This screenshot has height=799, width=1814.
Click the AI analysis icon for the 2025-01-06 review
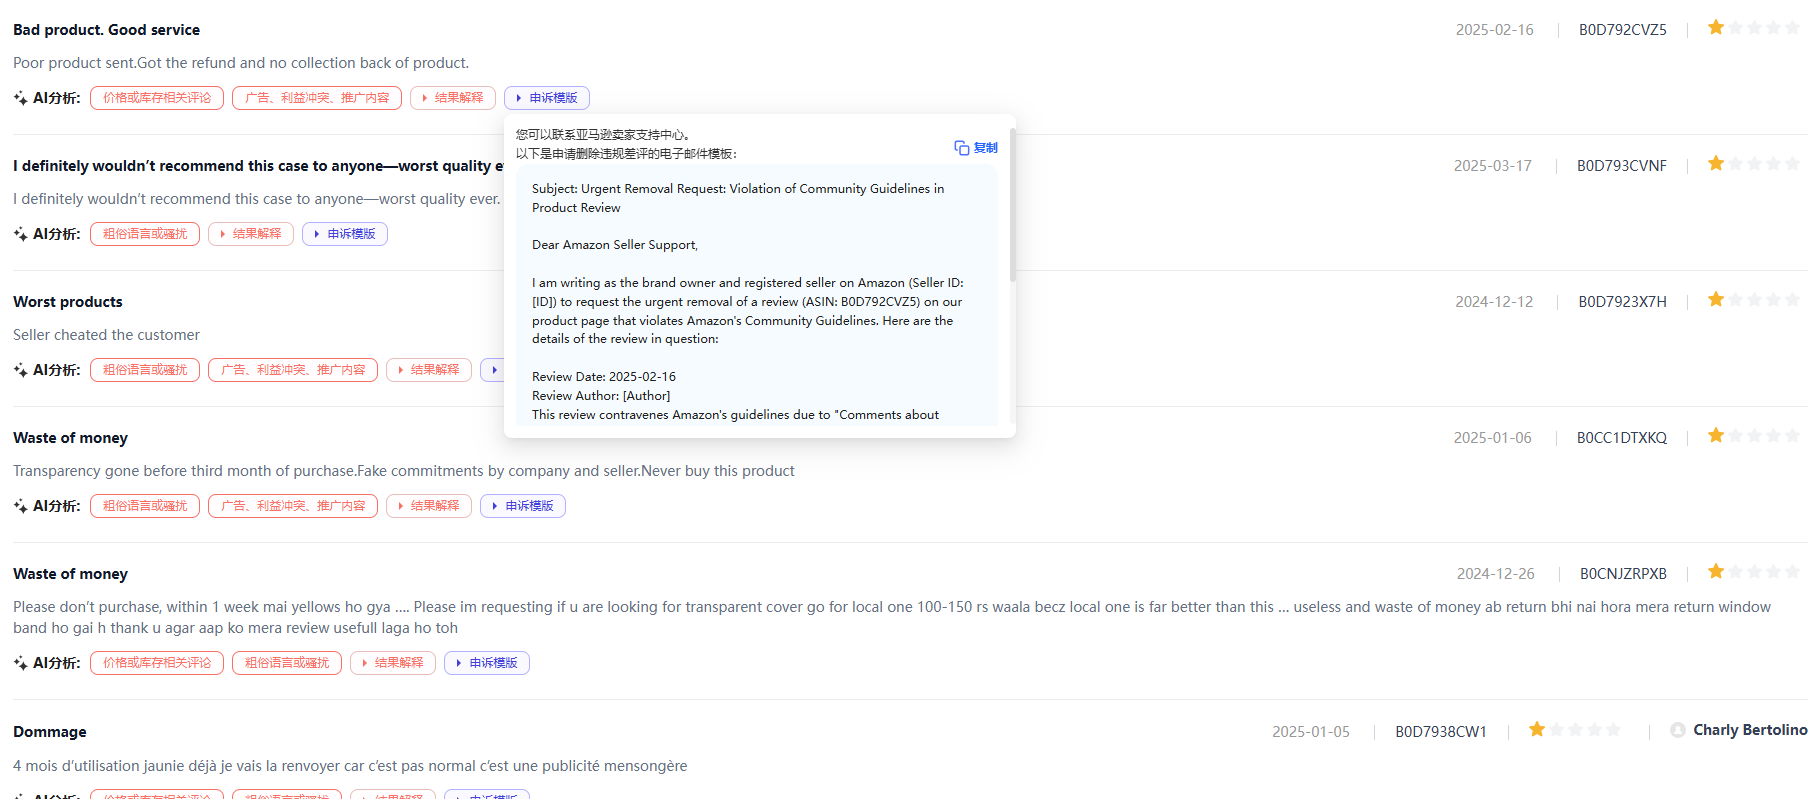click(20, 506)
